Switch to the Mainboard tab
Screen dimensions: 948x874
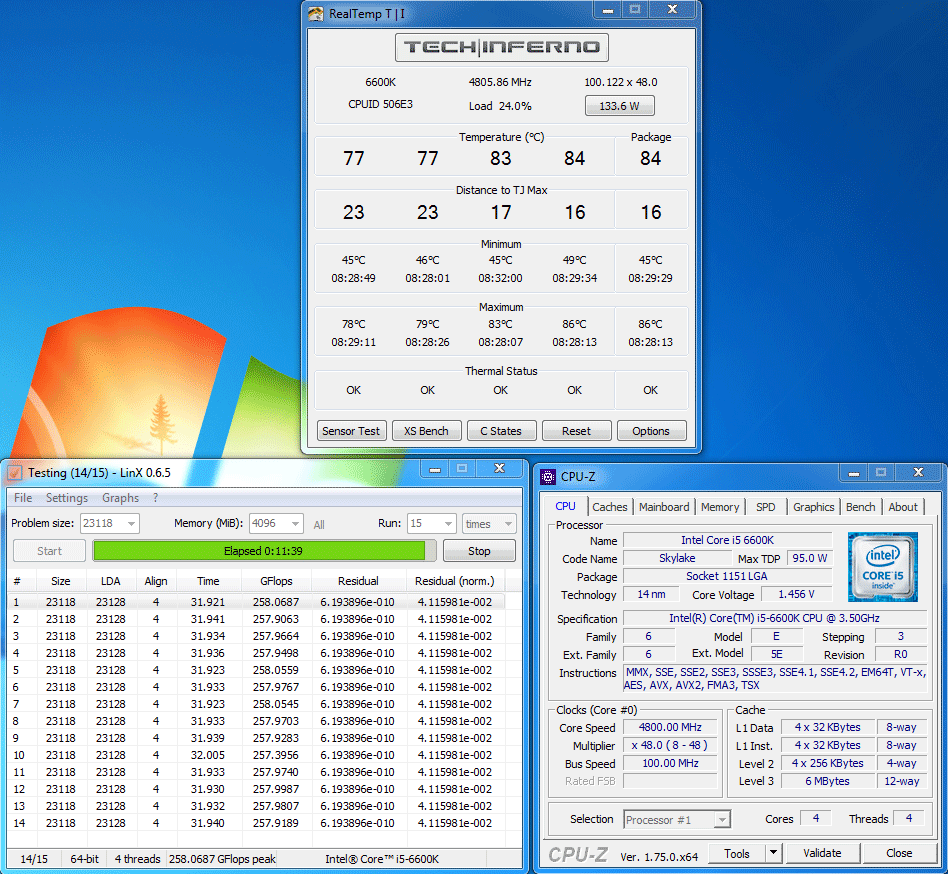(x=664, y=507)
